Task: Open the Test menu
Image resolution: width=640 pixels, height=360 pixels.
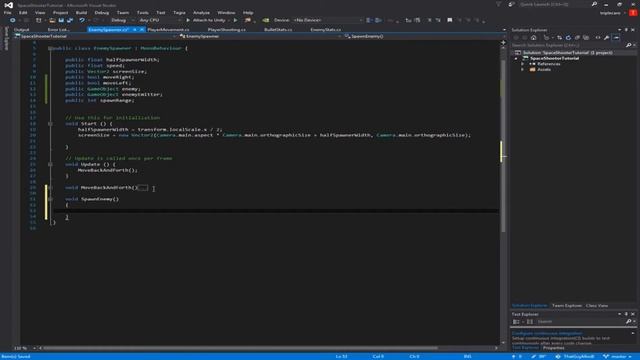Action: pyautogui.click(x=160, y=13)
